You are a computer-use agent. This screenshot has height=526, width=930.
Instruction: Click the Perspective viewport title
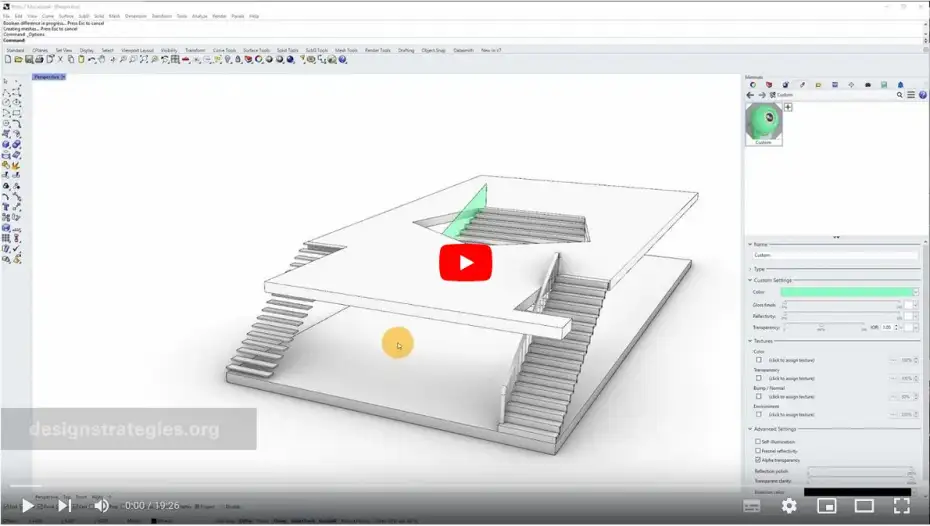coord(47,77)
